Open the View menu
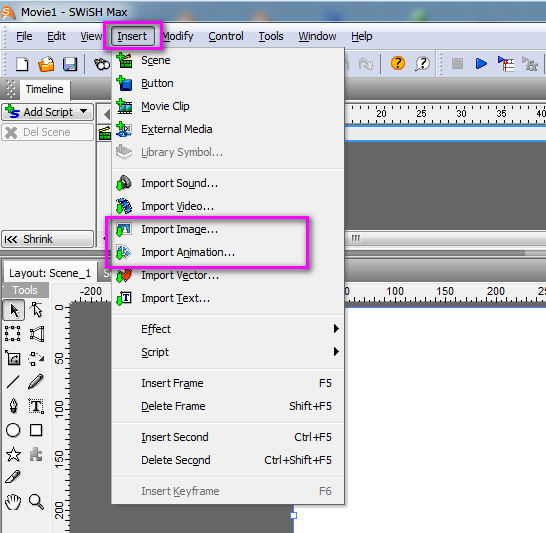This screenshot has width=546, height=533. click(91, 36)
